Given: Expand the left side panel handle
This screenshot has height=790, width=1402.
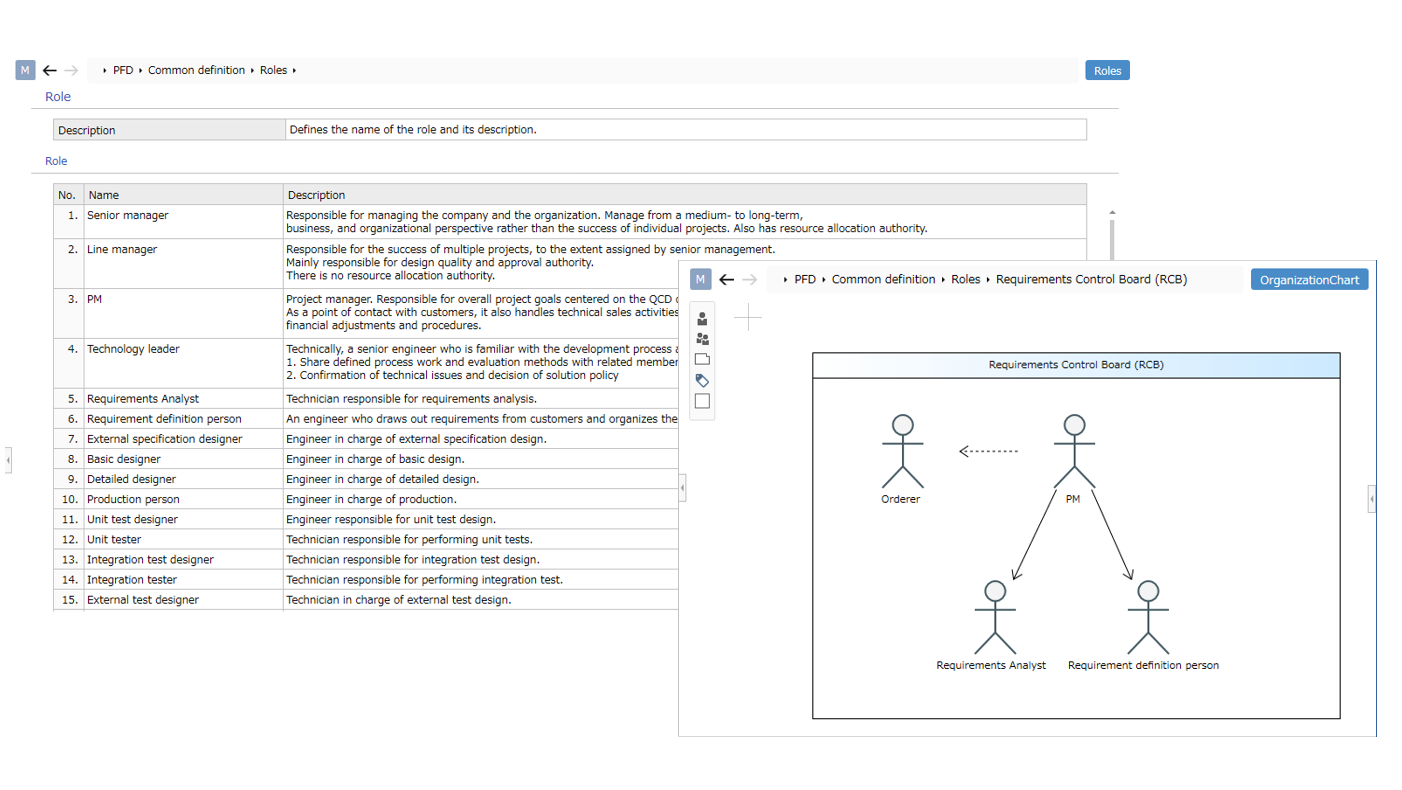Looking at the screenshot, I should 8,460.
